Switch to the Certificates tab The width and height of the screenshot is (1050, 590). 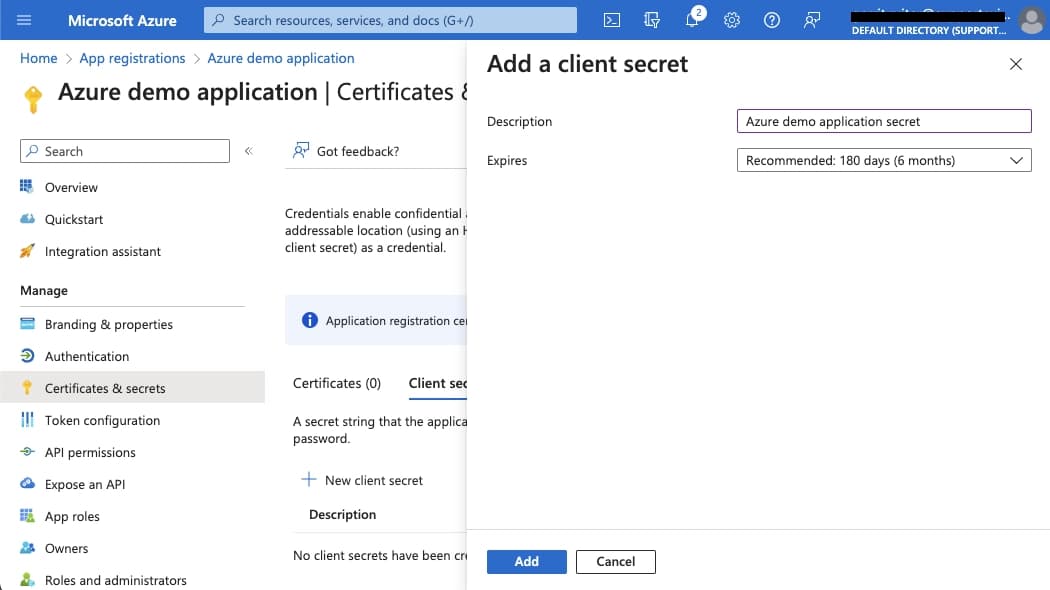coord(337,382)
